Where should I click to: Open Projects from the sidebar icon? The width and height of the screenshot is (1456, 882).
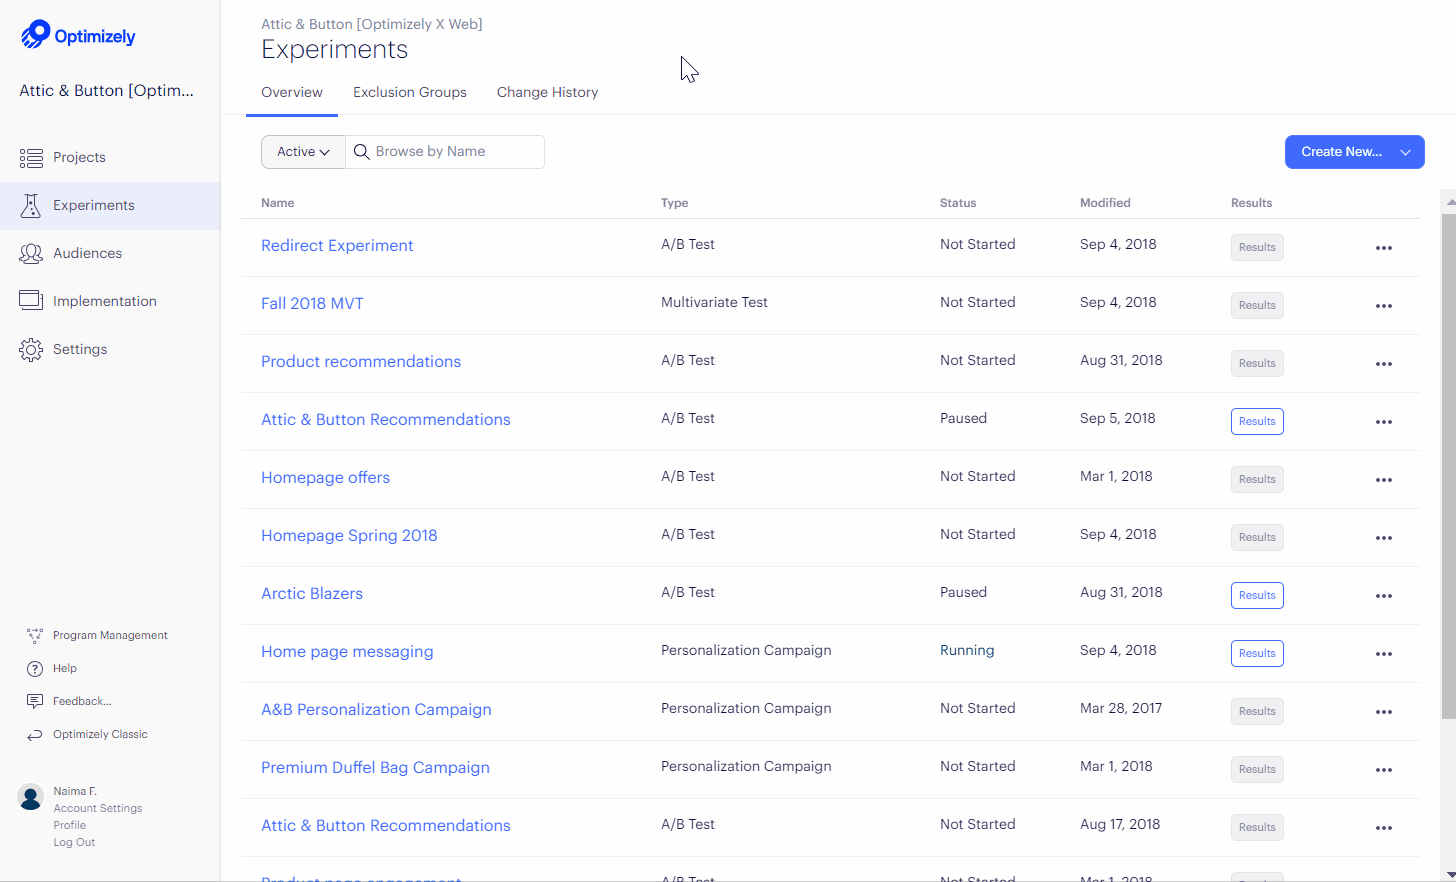31,157
